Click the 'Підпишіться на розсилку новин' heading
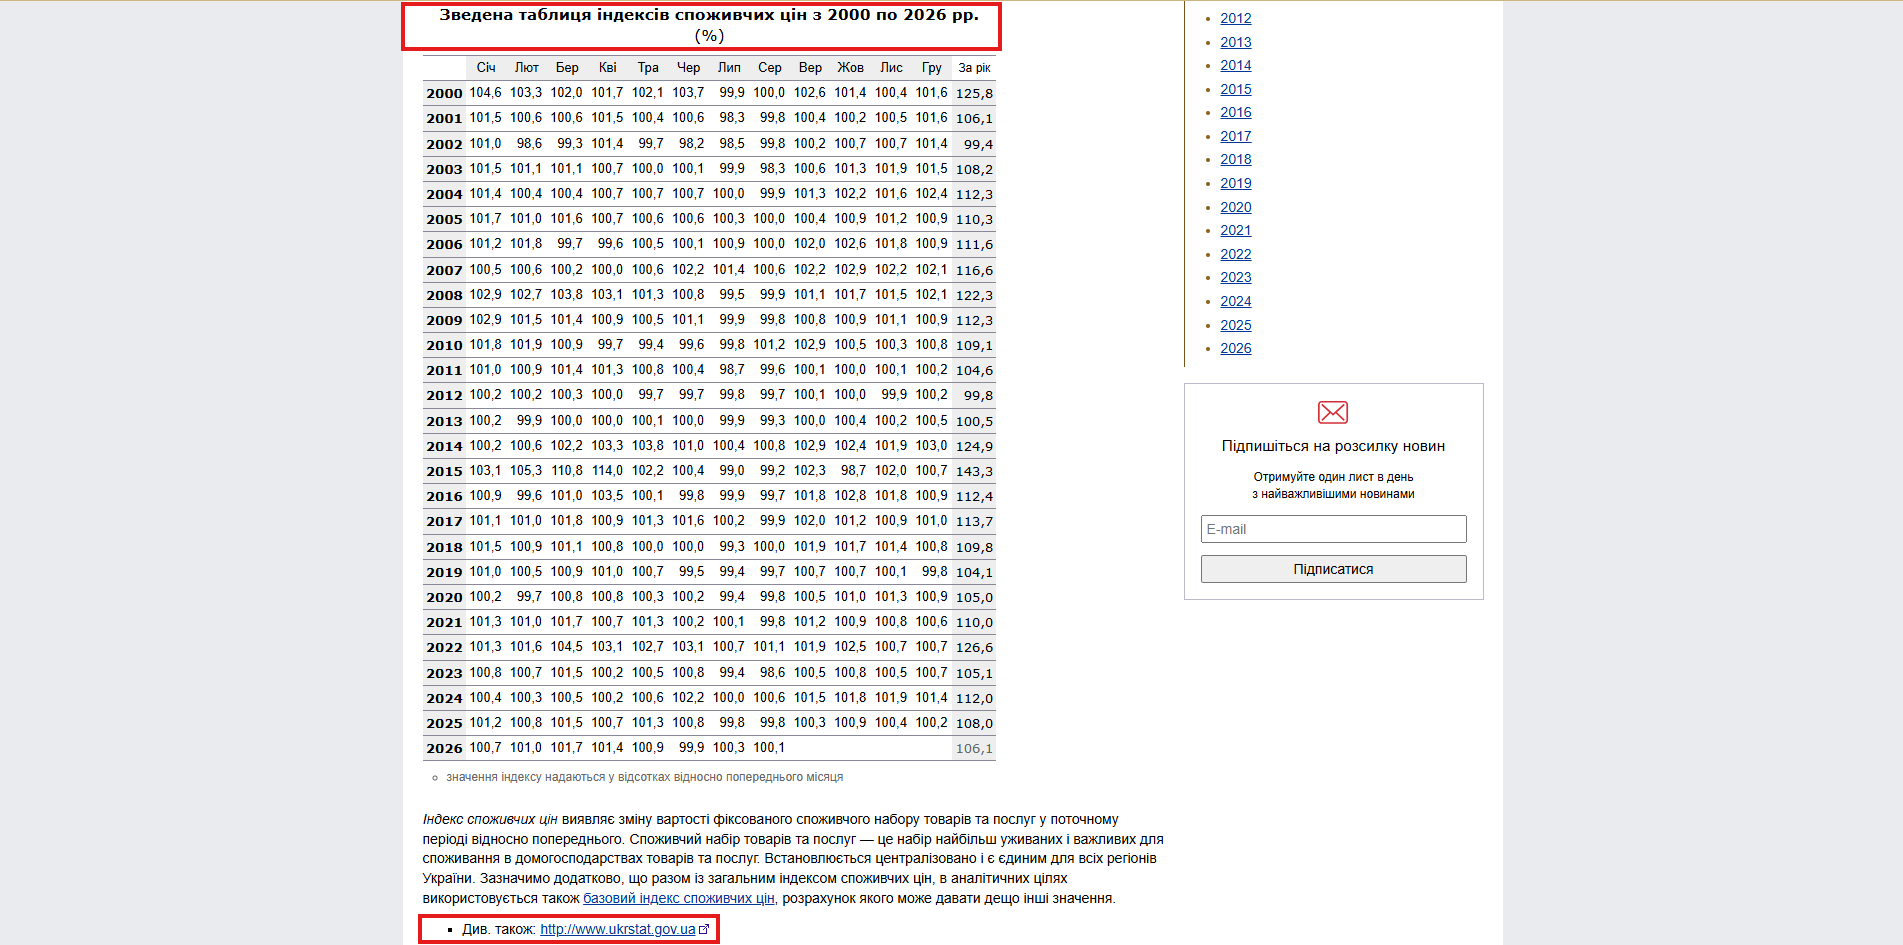 [x=1333, y=446]
